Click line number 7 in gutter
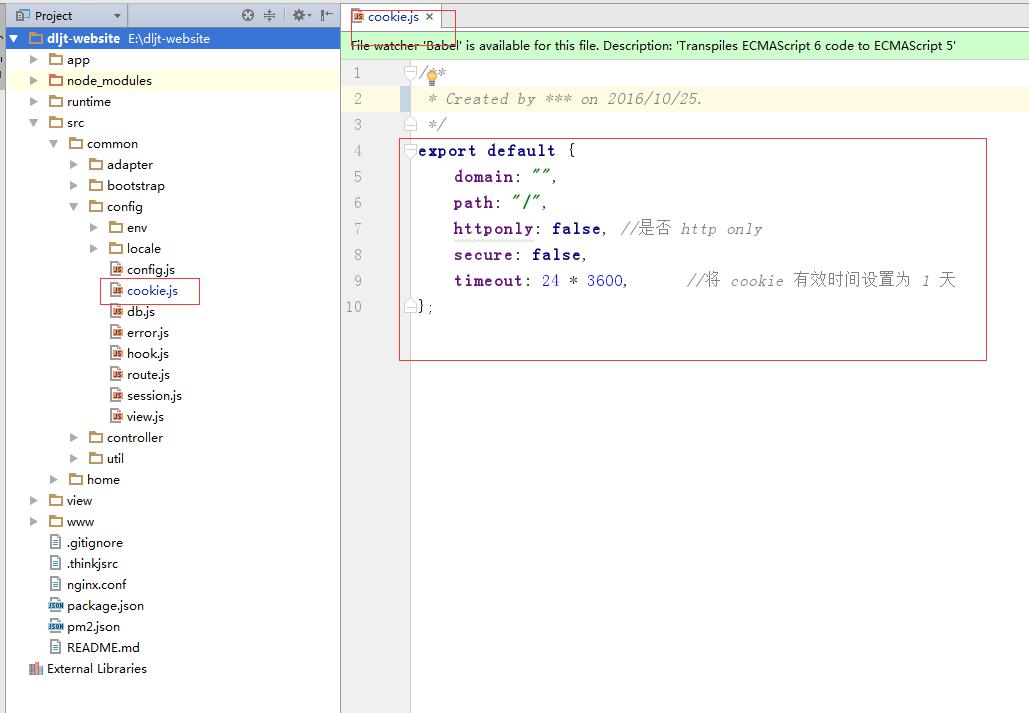Image resolution: width=1029 pixels, height=713 pixels. coord(358,228)
